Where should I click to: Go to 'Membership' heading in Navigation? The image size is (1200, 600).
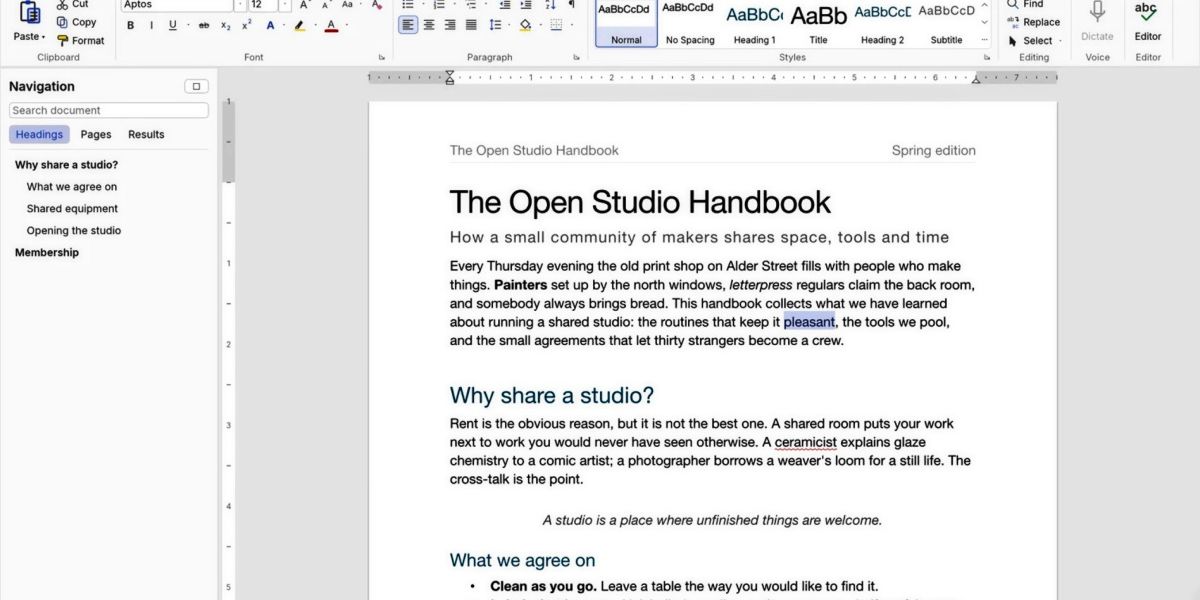(47, 253)
